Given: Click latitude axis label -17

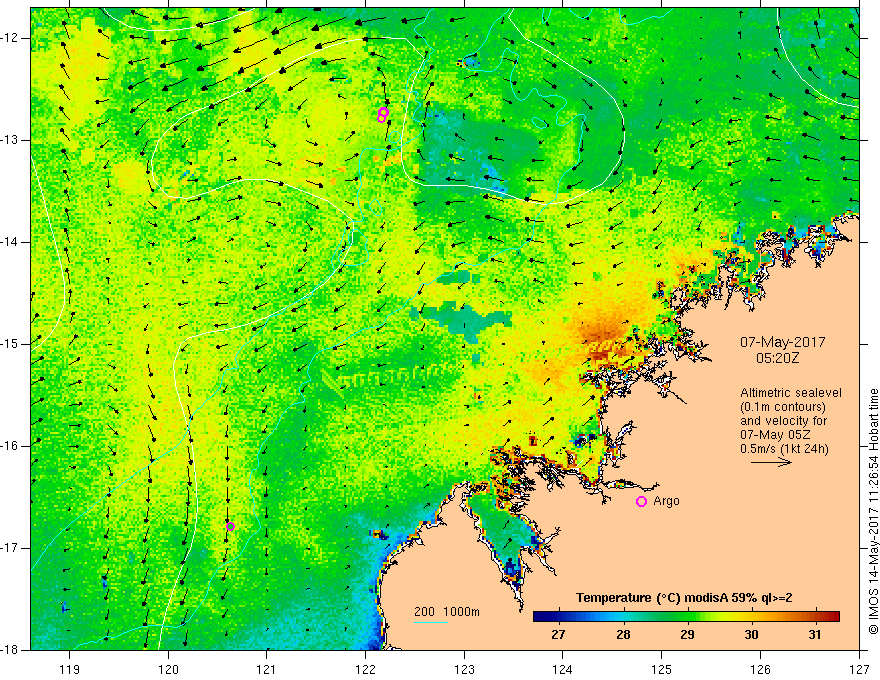Looking at the screenshot, I should click(10, 548).
